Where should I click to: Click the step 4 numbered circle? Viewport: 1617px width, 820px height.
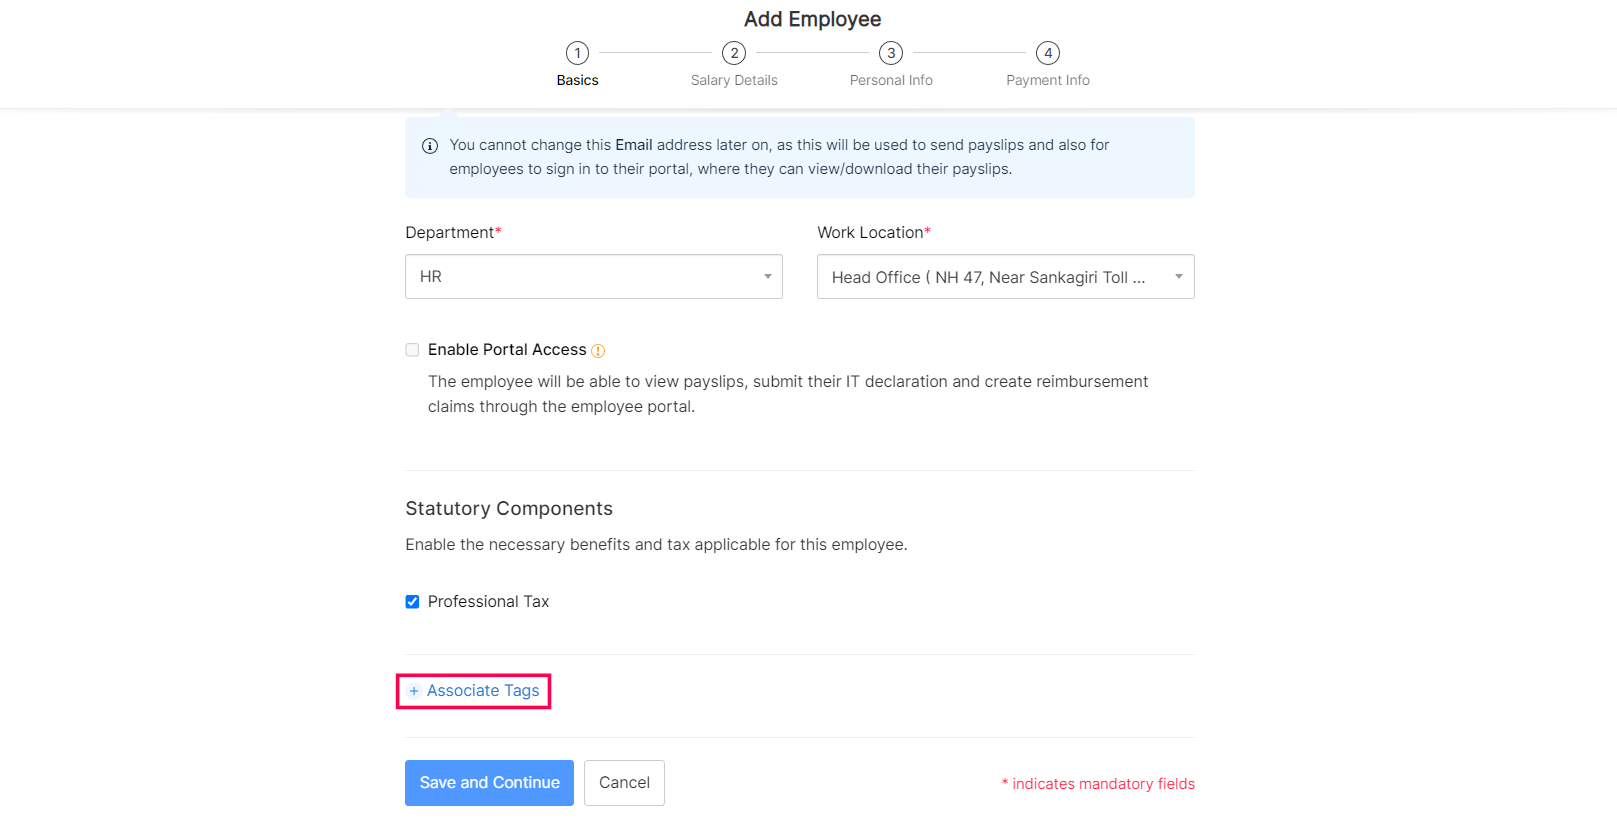[x=1048, y=53]
